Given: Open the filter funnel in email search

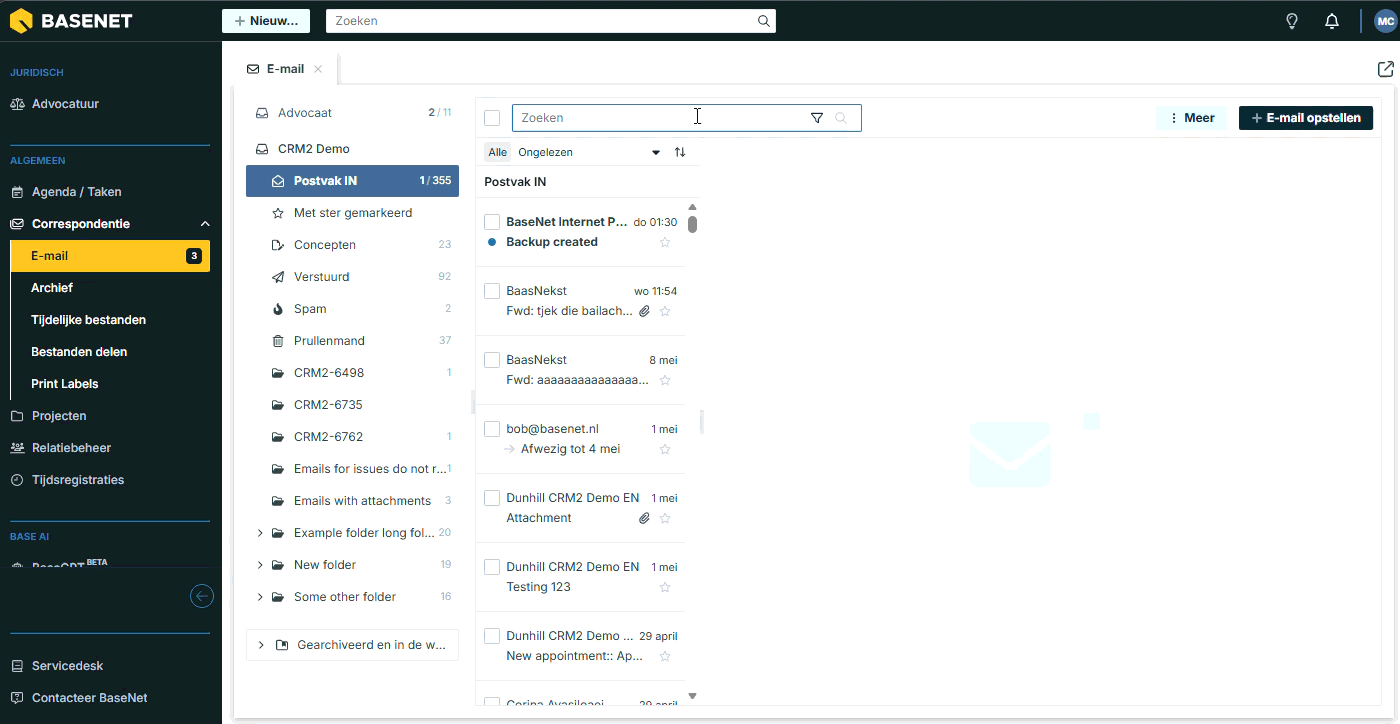Looking at the screenshot, I should point(817,118).
